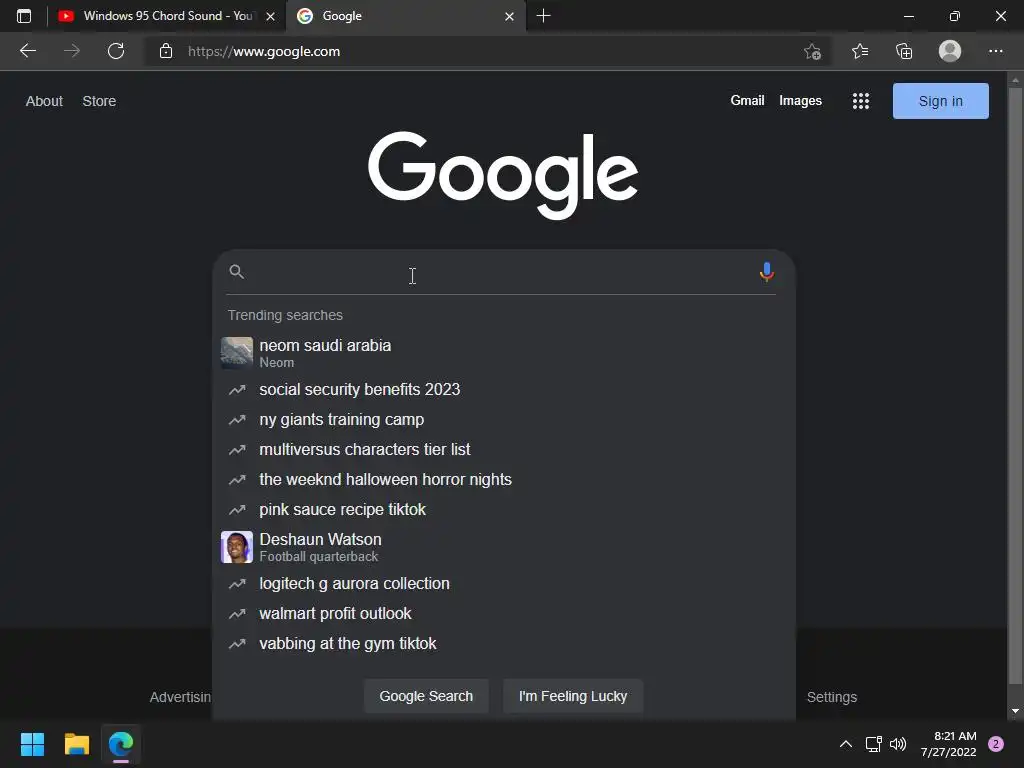Open the network status tray icon
Image resolution: width=1024 pixels, height=768 pixels.
pos(874,744)
